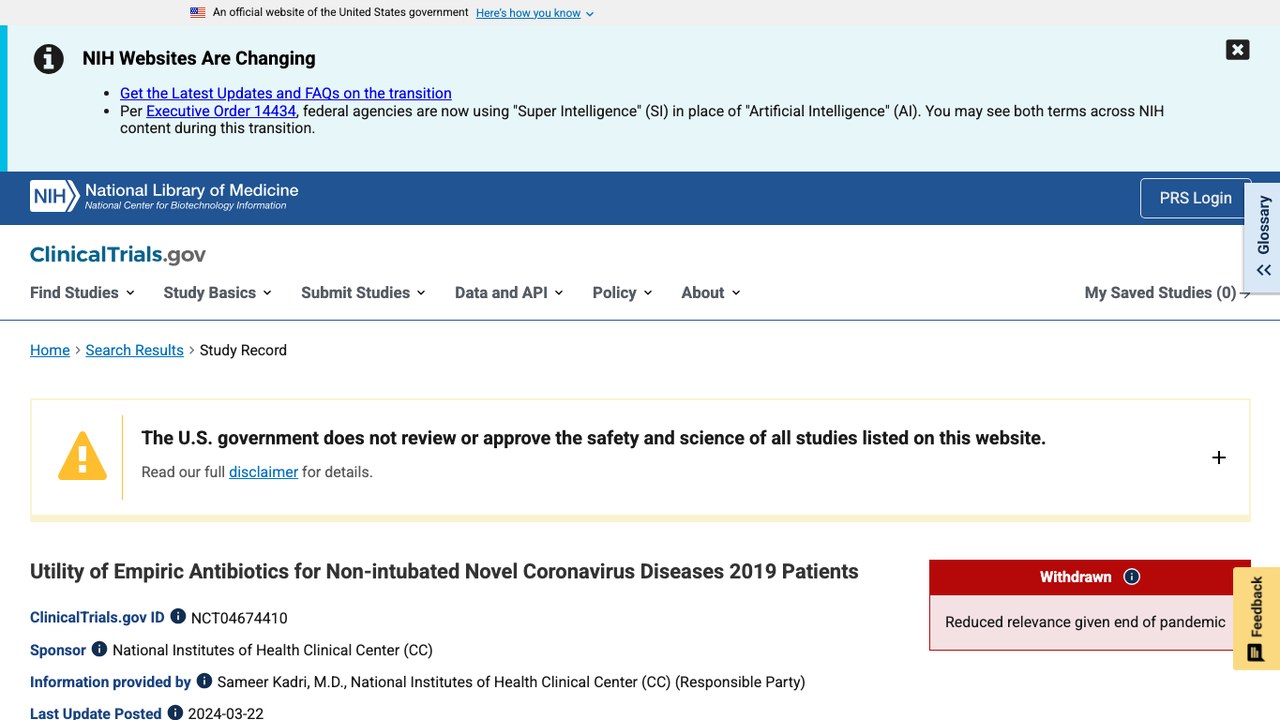The width and height of the screenshot is (1280, 720).
Task: Open the Executive Order 14434 link
Action: [x=221, y=111]
